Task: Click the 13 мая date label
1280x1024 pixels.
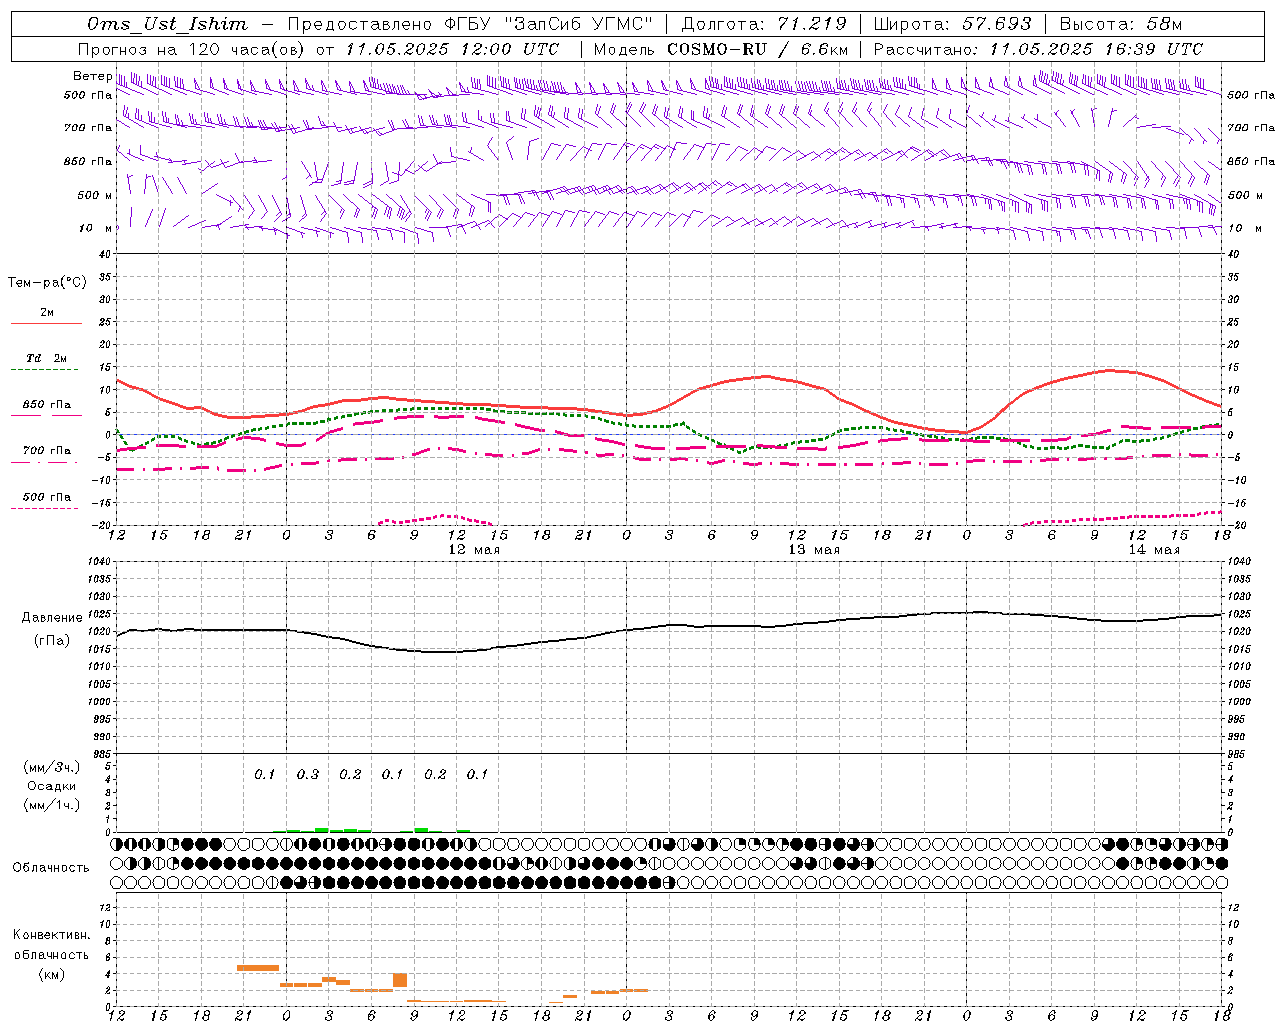Action: (814, 550)
